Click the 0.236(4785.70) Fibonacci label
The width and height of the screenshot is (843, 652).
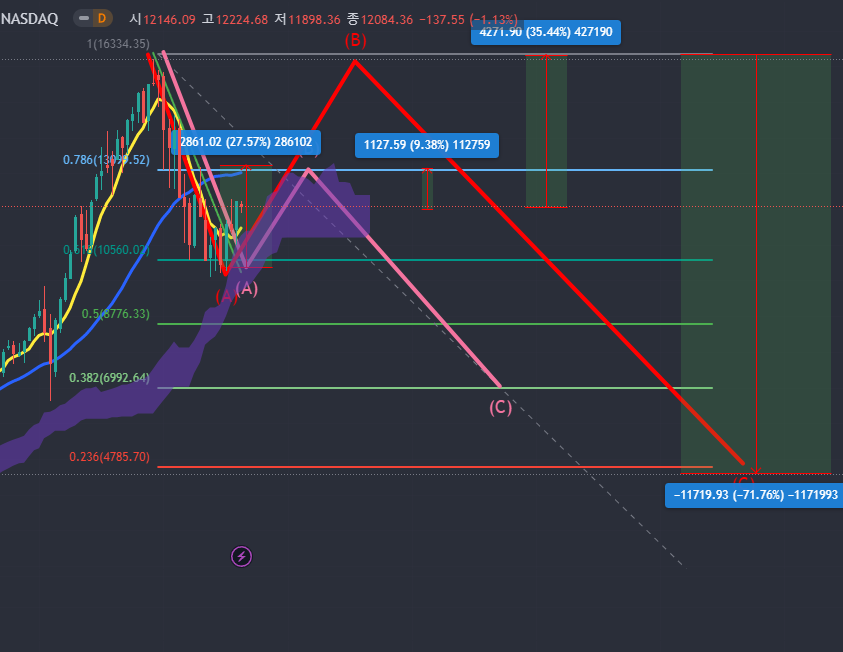tap(110, 457)
